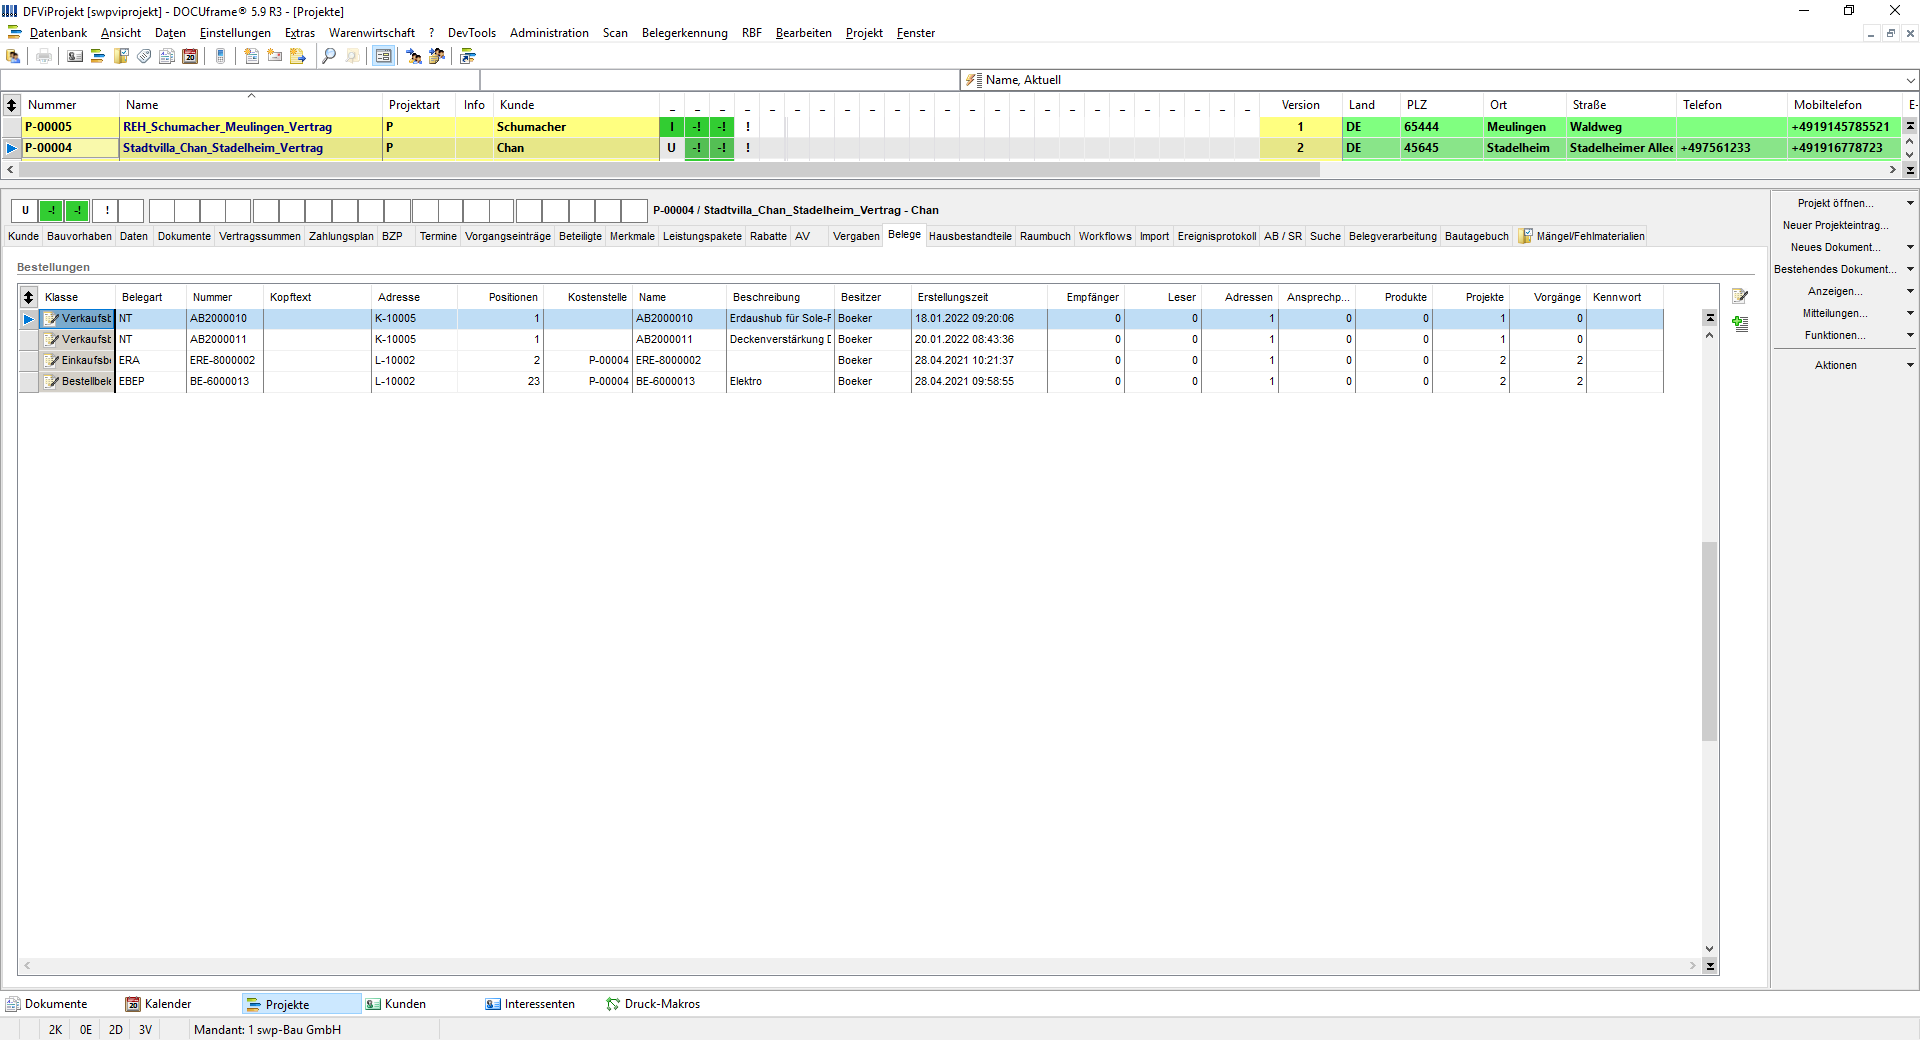This screenshot has height=1040, width=1920.
Task: Open the Druck-Makros bottom view tab
Action: [x=661, y=1004]
